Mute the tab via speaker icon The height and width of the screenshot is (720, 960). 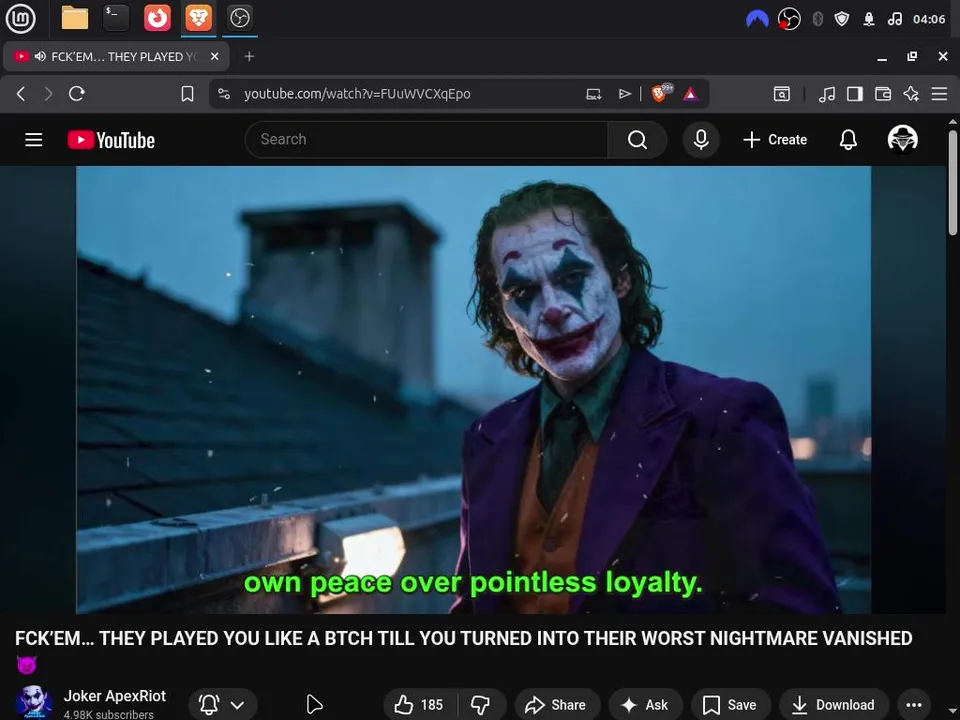(40, 56)
